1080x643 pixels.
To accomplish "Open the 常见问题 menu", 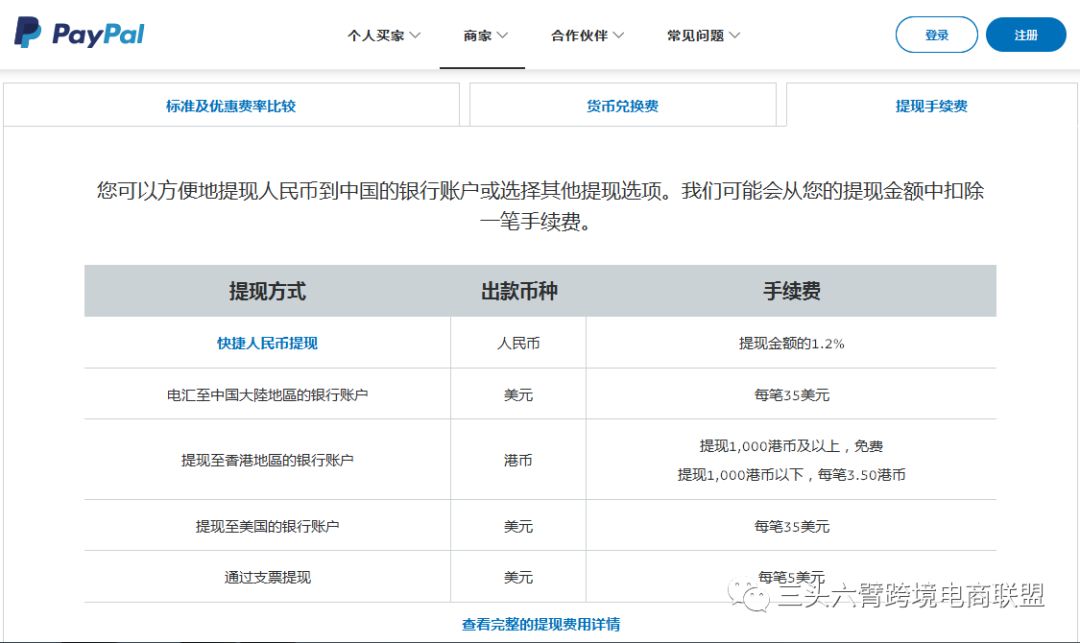I will 703,35.
